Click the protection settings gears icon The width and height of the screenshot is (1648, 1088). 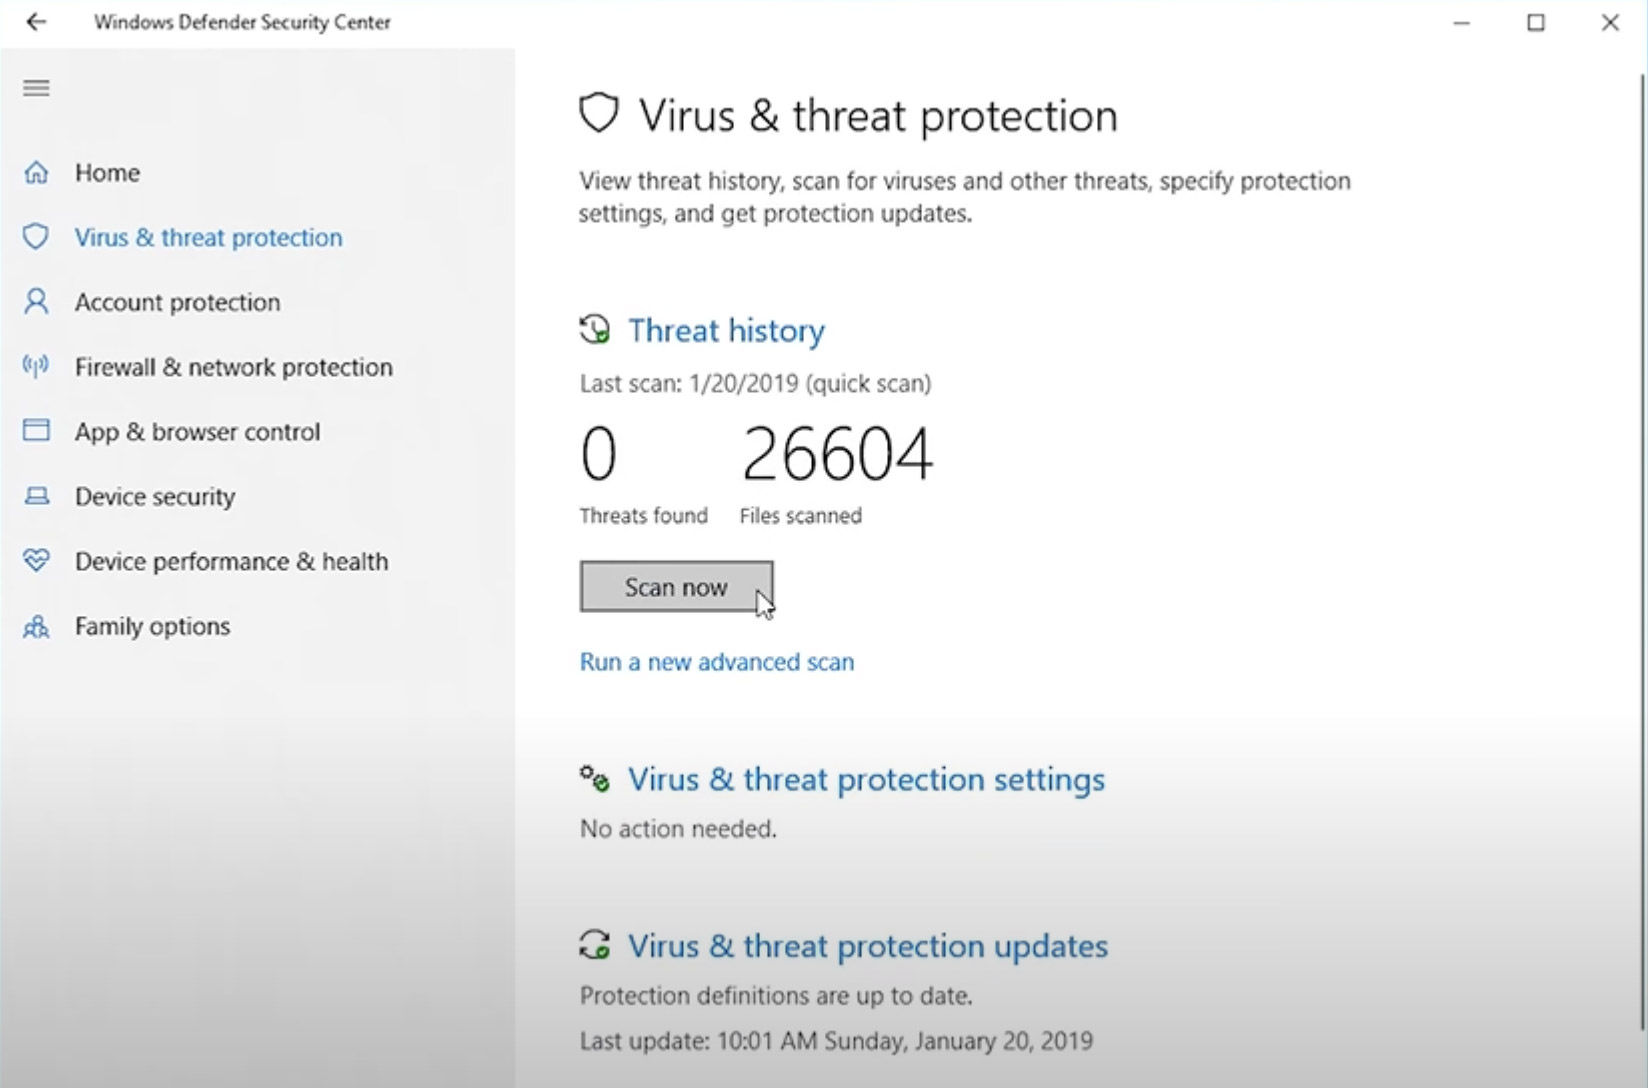pos(595,778)
